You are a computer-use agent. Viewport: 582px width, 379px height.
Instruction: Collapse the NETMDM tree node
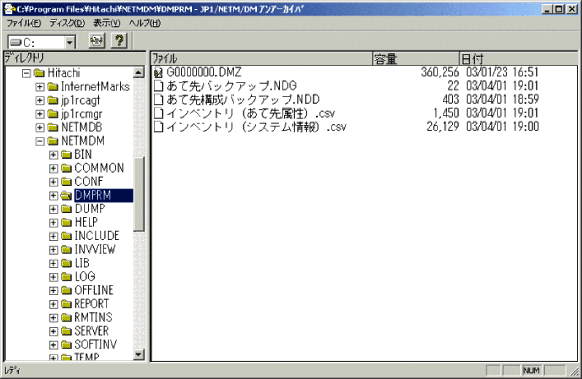(x=40, y=141)
